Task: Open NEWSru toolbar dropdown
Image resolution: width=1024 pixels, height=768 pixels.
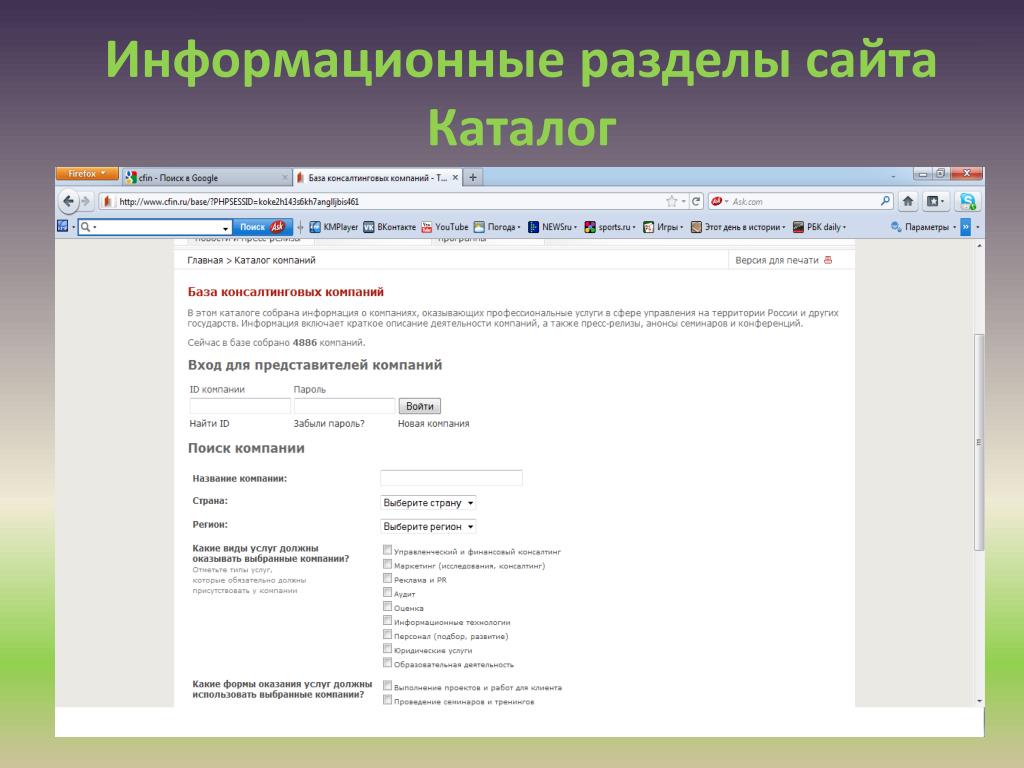Action: [x=552, y=227]
